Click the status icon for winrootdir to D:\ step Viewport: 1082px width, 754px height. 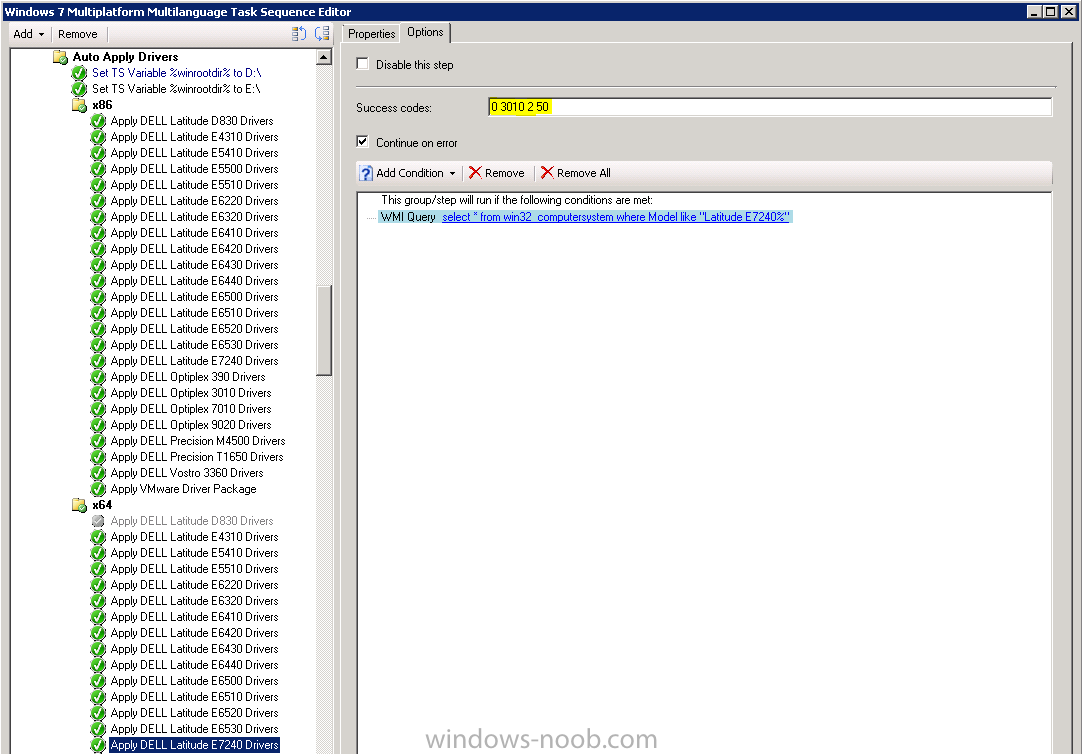(79, 73)
